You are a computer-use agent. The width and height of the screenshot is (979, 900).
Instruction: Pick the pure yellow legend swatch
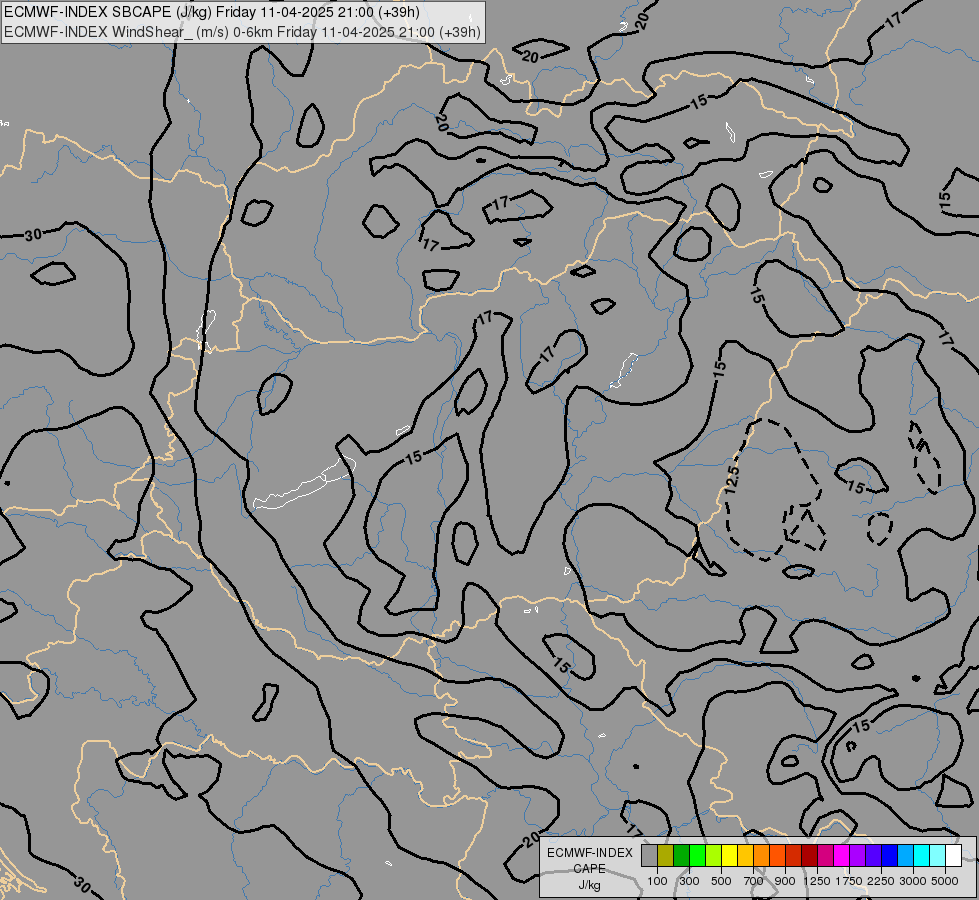729,855
